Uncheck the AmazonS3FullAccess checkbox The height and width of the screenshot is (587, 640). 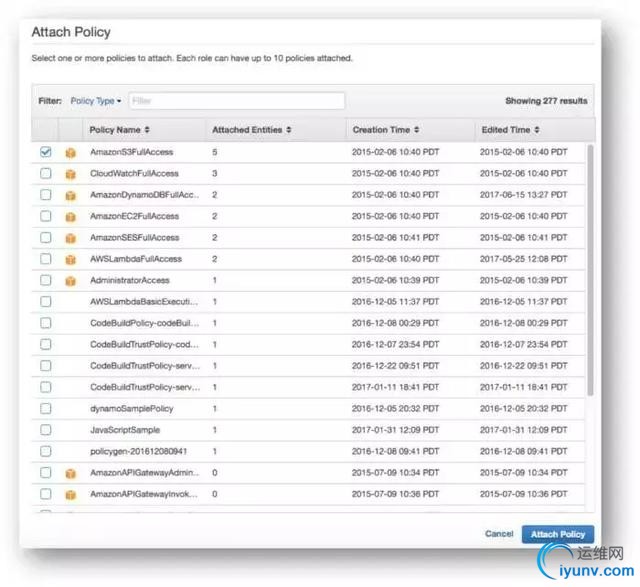click(x=46, y=152)
